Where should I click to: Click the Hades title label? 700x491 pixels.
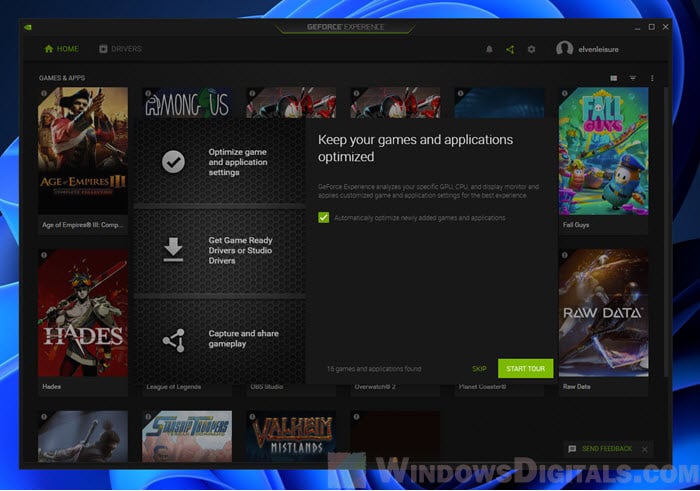[x=51, y=387]
